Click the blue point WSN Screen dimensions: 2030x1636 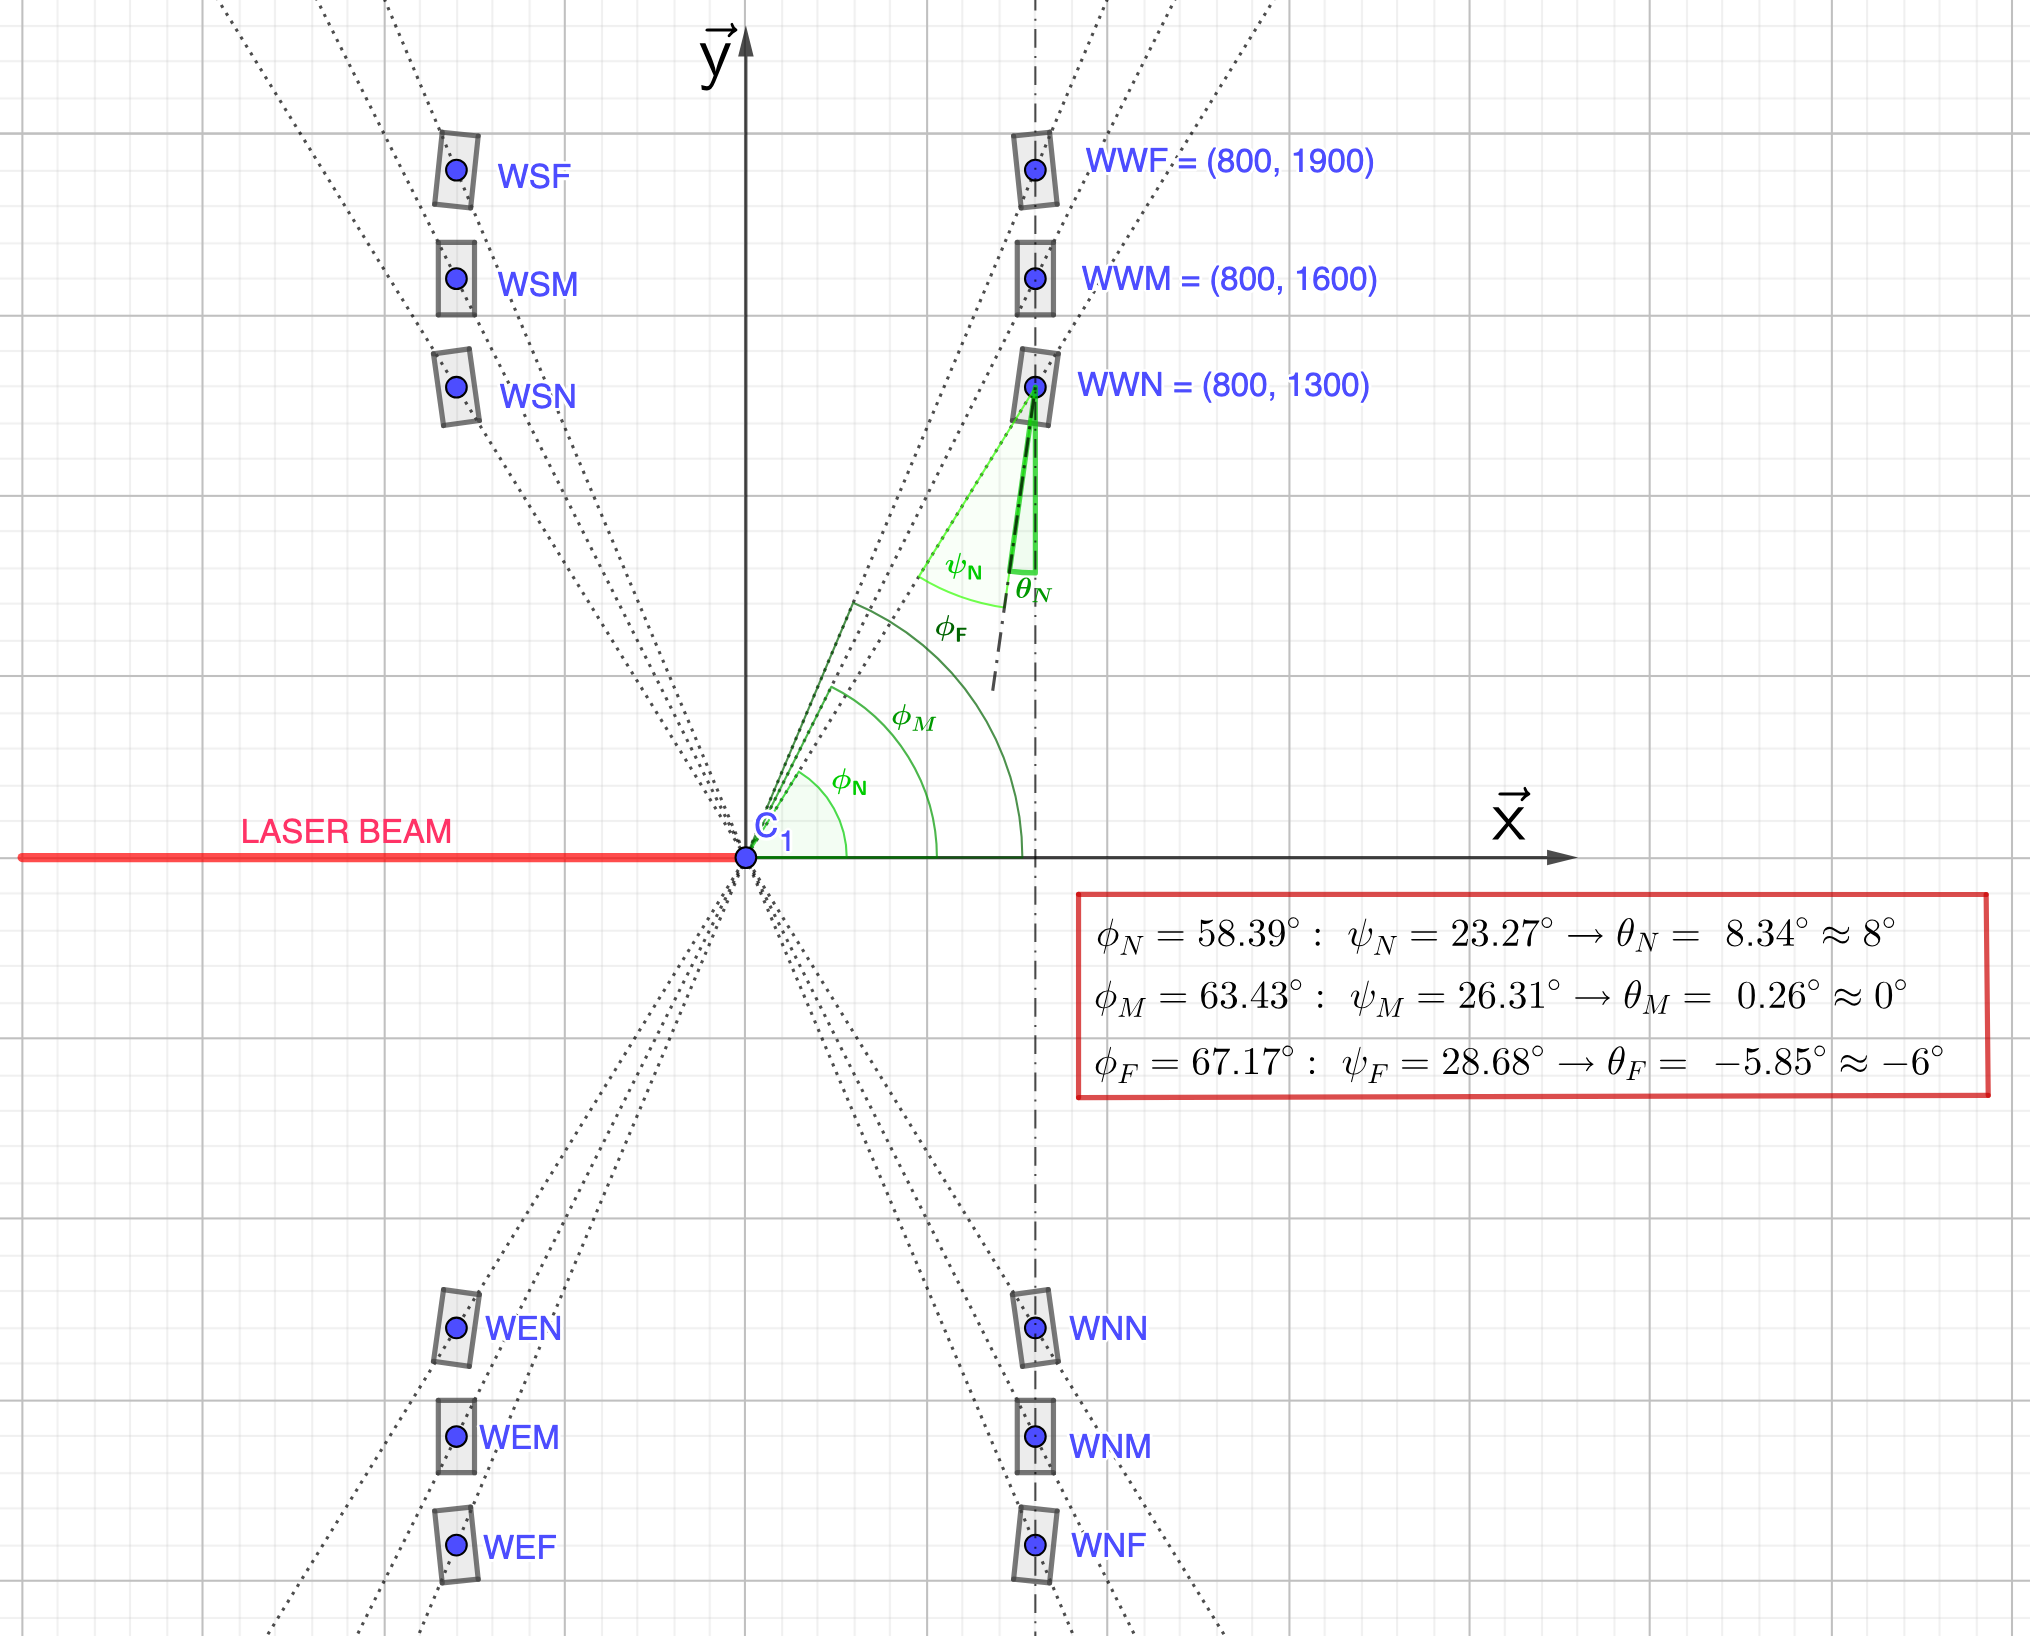(x=456, y=387)
